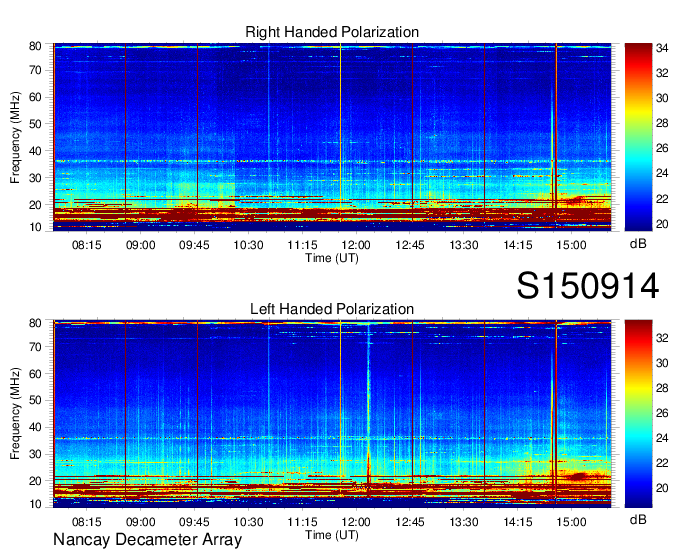Click the 15:00 time tick of the top plot
This screenshot has width=680, height=552.
pyautogui.click(x=572, y=245)
